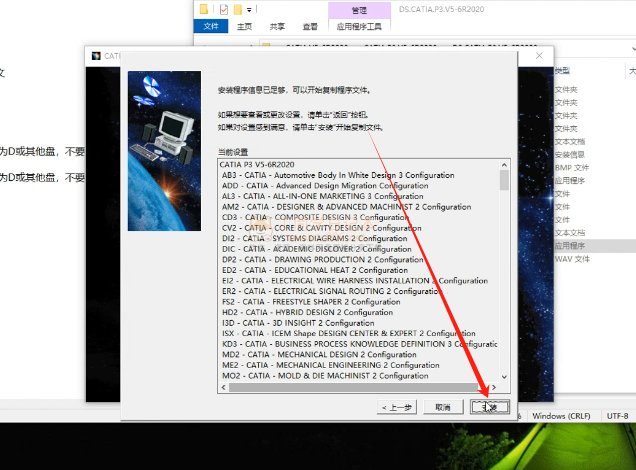Select the 'ADD - CATIA - Advanced Design Migration' row
Screen dimensions: 636x470
click(x=325, y=186)
